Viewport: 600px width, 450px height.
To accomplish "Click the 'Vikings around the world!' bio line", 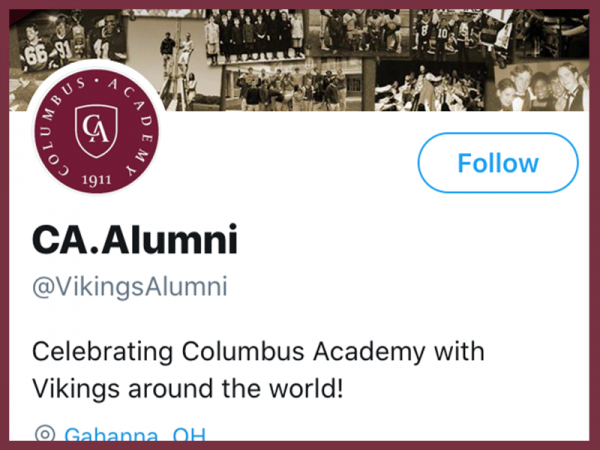I will pyautogui.click(x=188, y=388).
